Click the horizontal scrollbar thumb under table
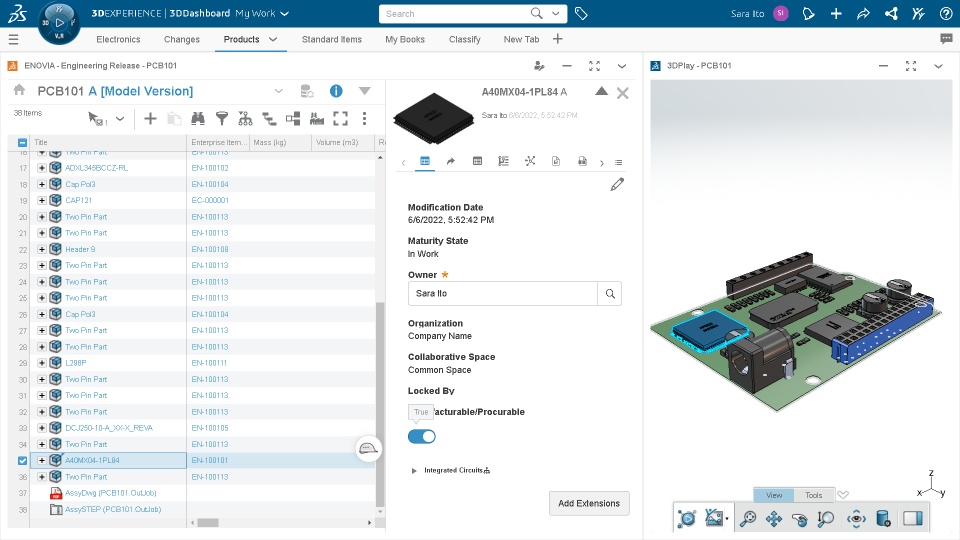This screenshot has width=960, height=540. pos(208,523)
